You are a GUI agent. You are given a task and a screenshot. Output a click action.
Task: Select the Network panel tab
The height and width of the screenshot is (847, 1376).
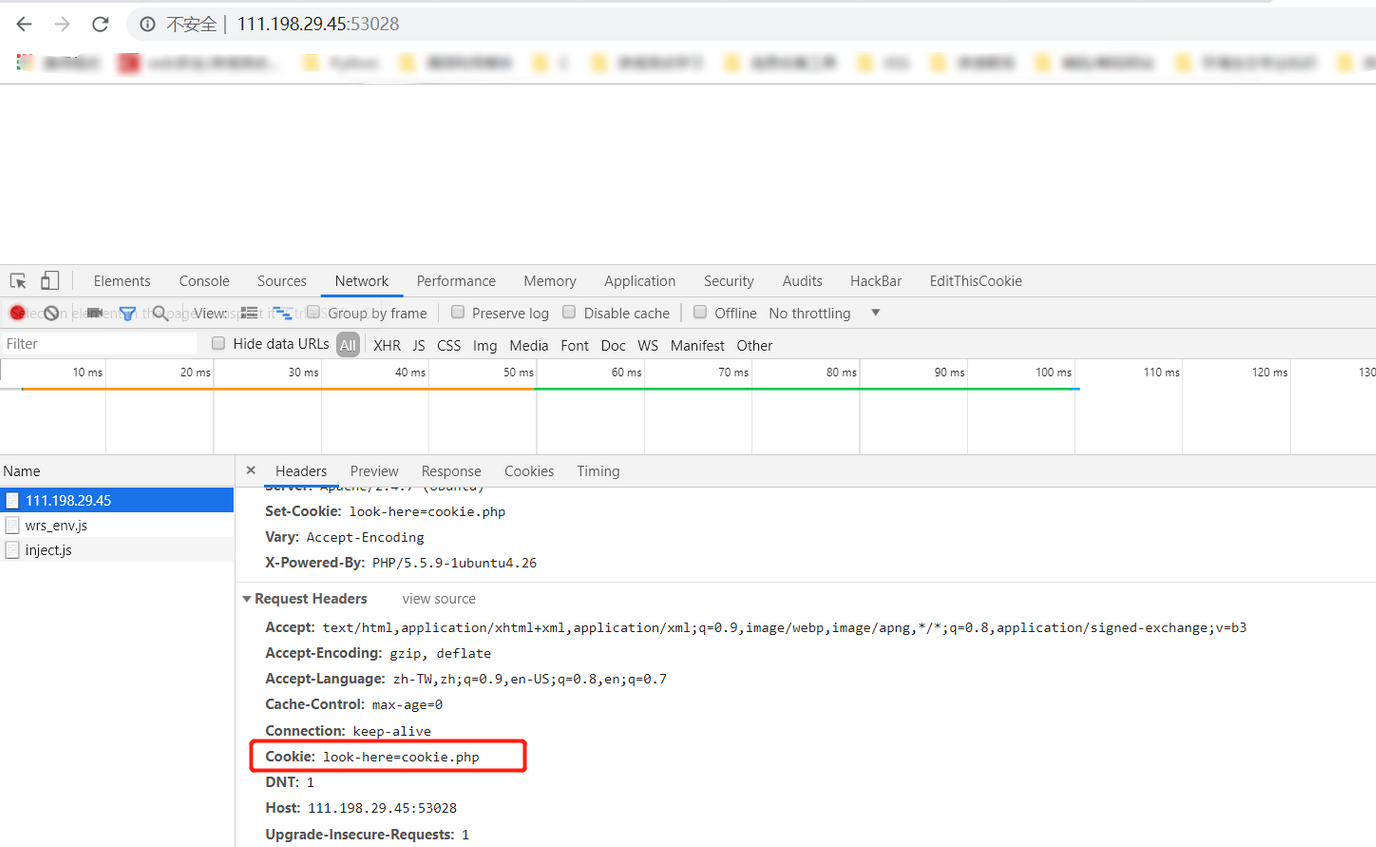pyautogui.click(x=362, y=281)
